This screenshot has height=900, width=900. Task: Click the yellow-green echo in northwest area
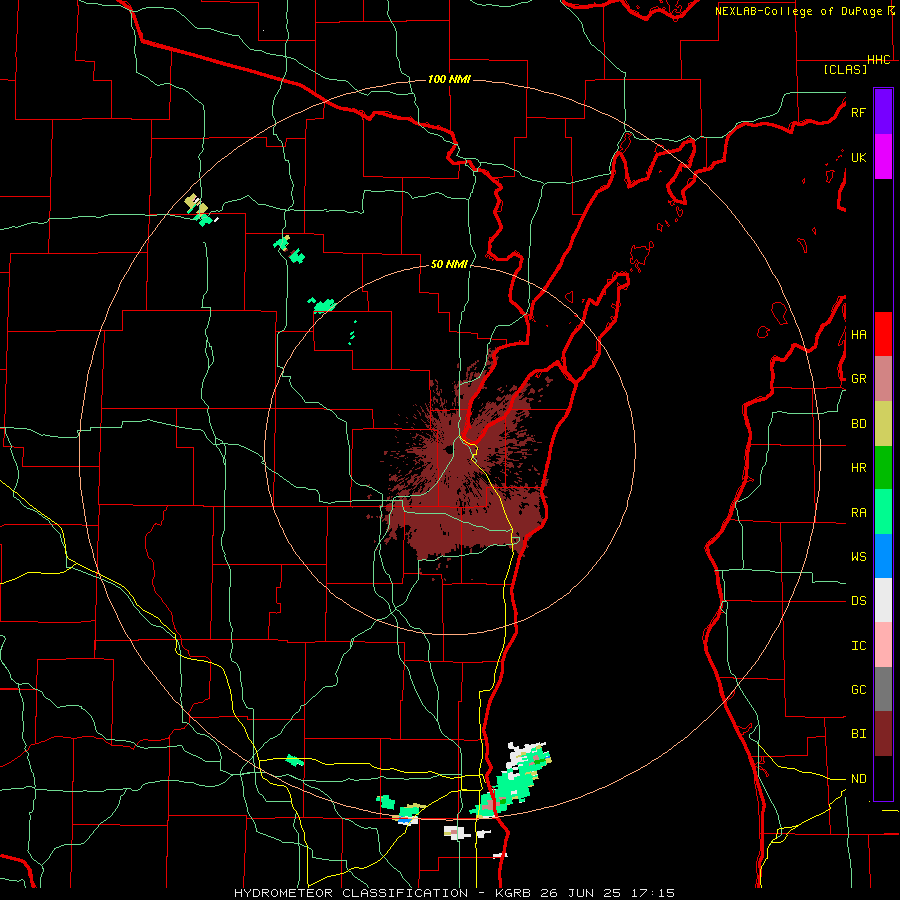click(x=196, y=204)
